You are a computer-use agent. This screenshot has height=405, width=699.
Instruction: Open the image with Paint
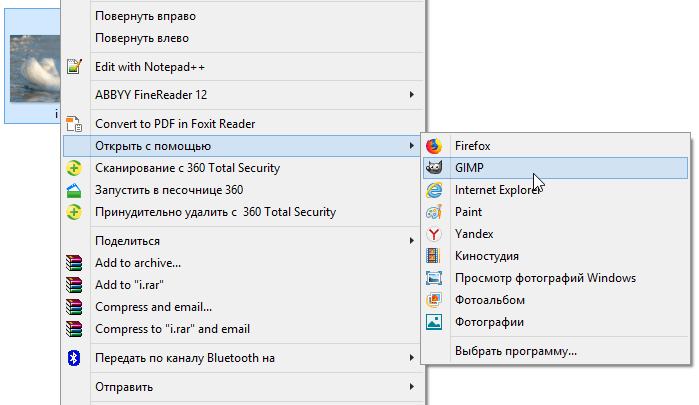coord(555,212)
